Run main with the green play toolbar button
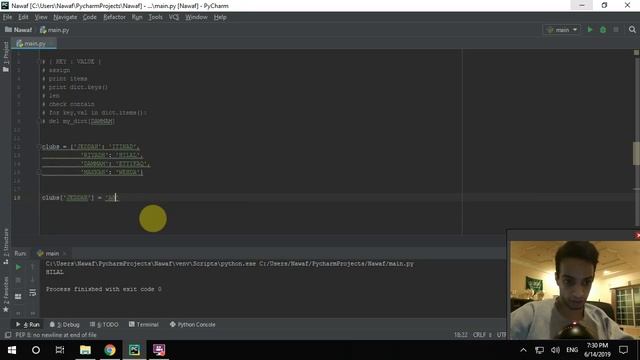This screenshot has height=360, width=640. tap(590, 29)
